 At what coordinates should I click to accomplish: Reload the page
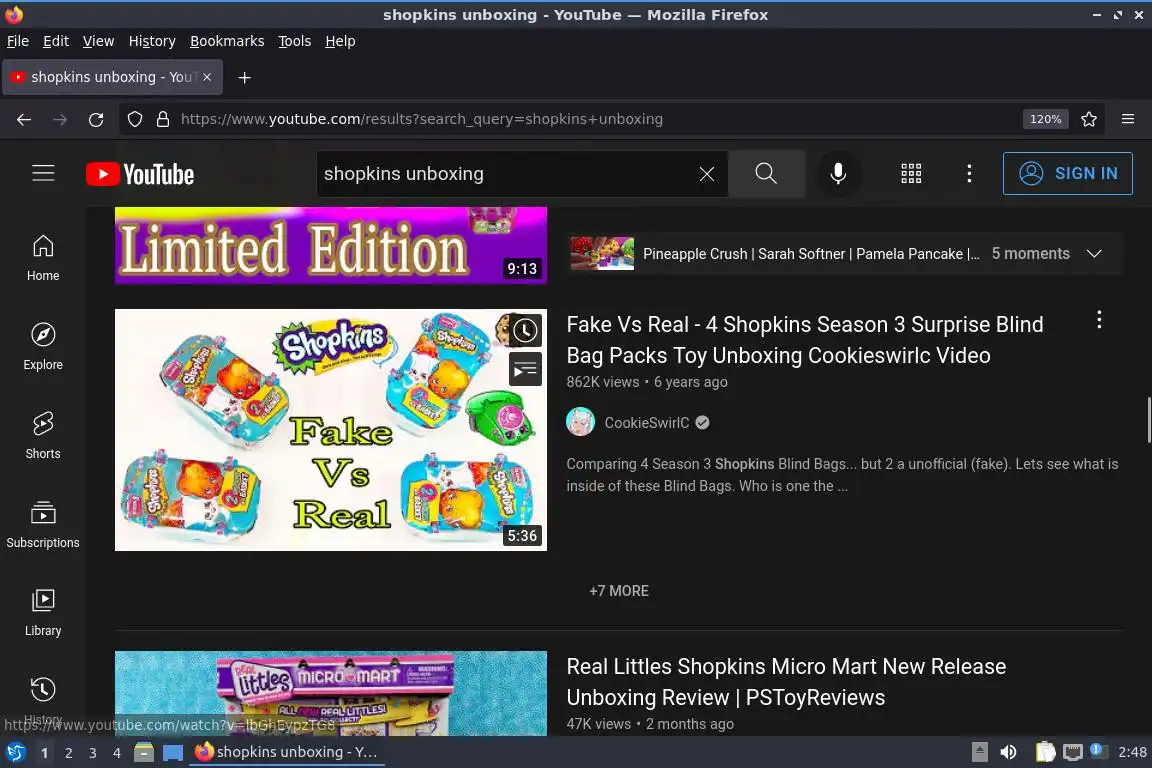point(96,119)
